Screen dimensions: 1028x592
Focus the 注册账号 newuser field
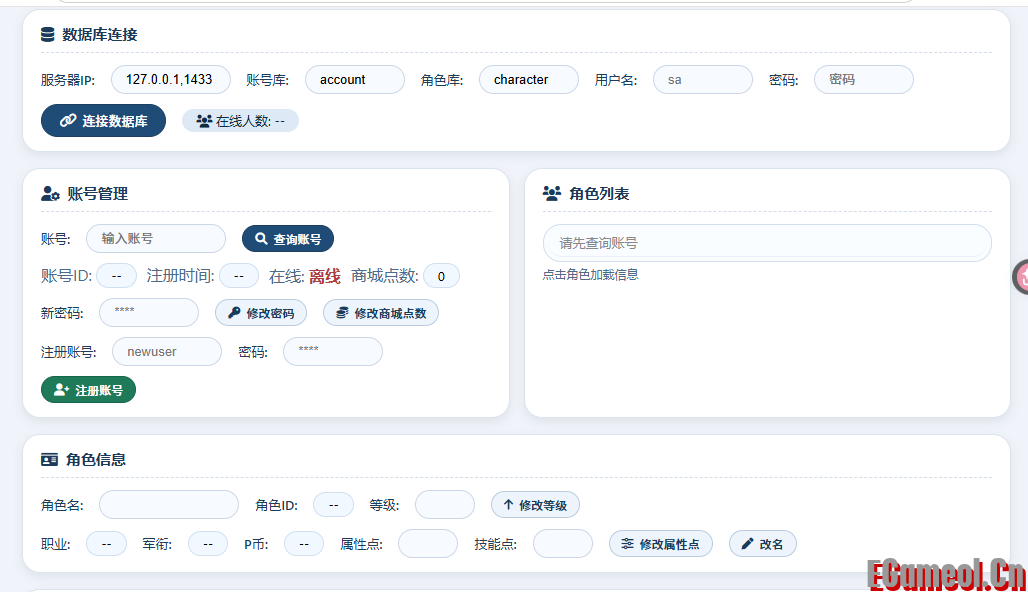167,351
